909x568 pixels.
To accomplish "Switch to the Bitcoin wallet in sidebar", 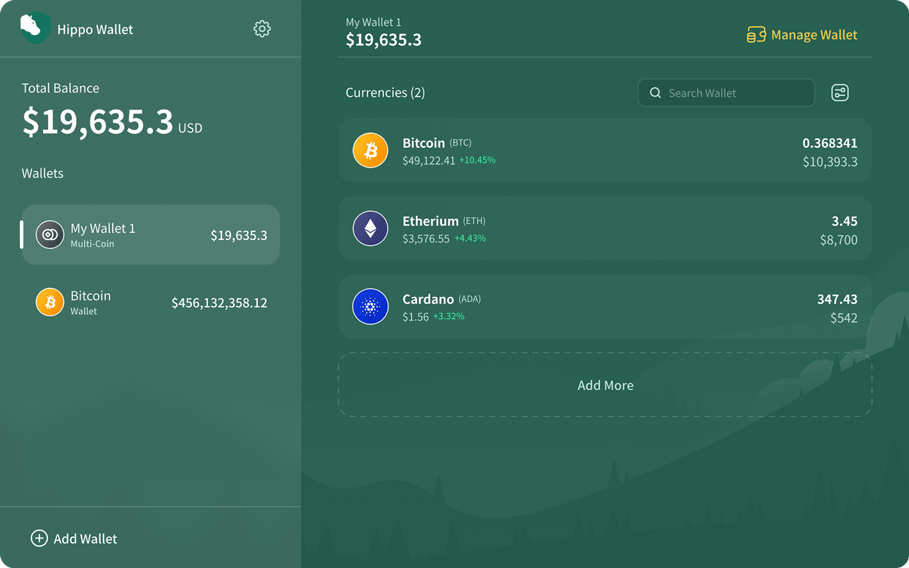I will coord(150,302).
